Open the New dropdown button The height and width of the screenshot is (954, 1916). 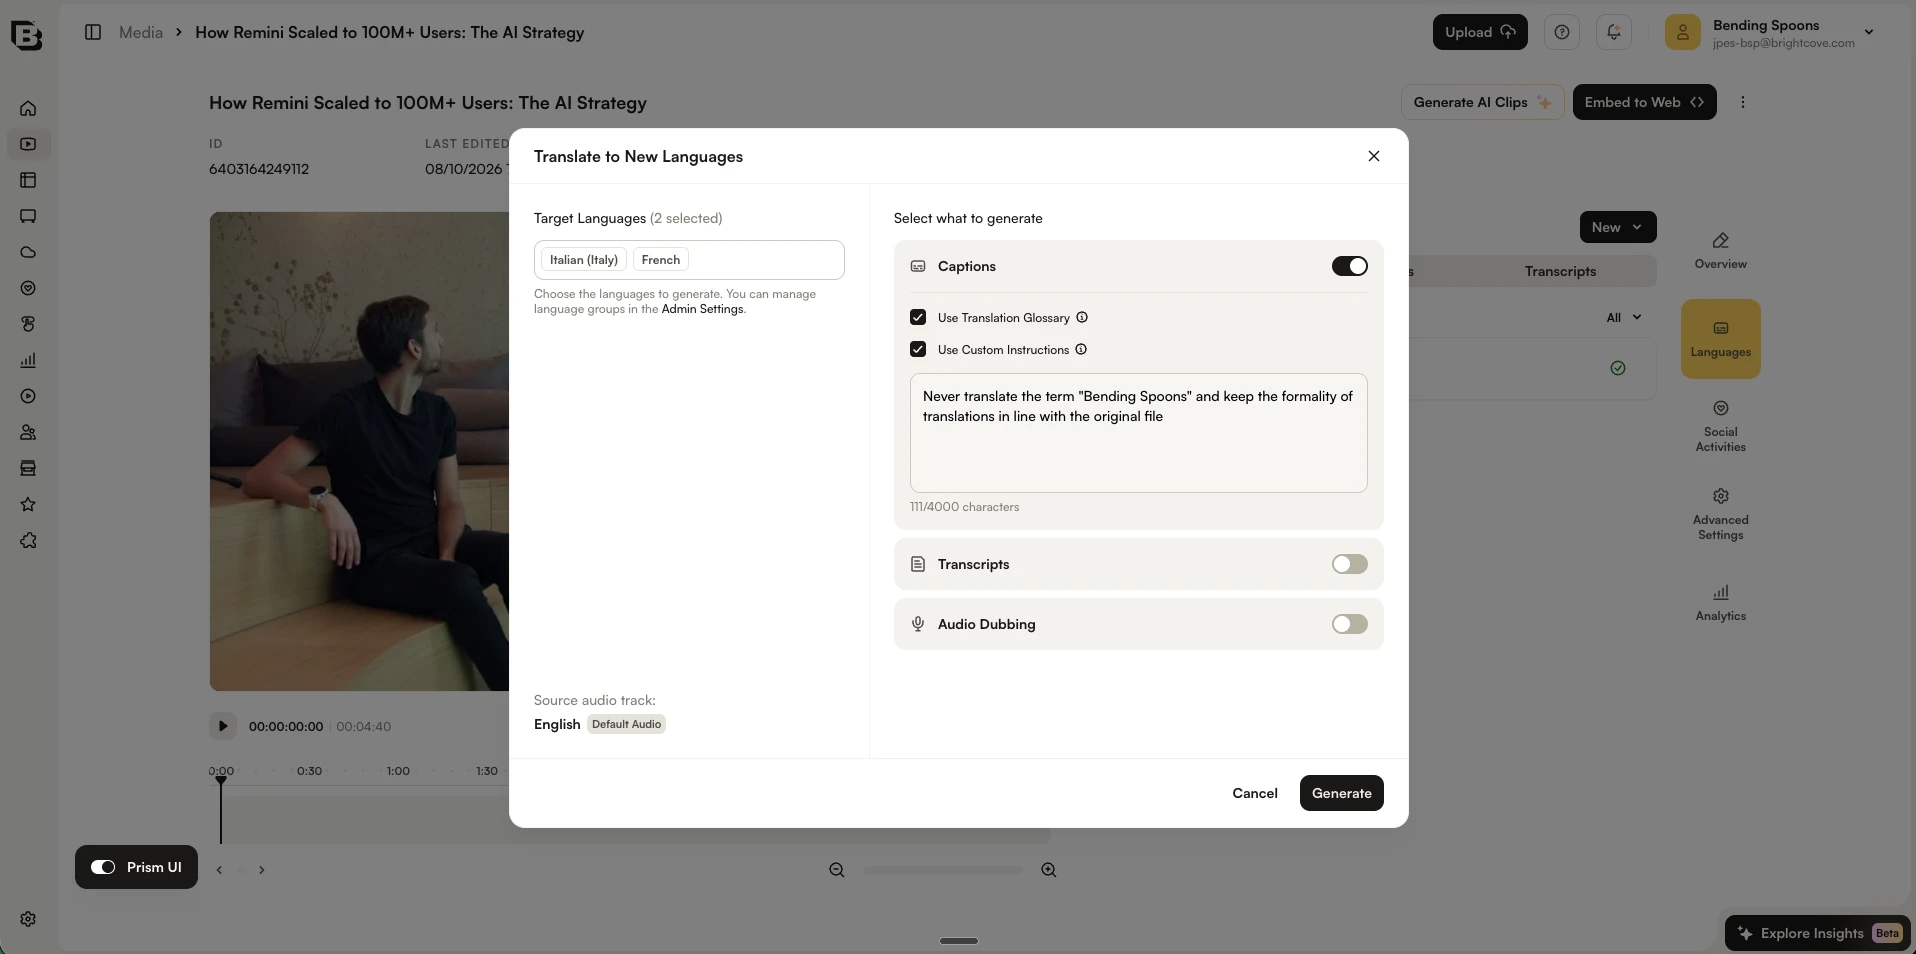click(x=1618, y=227)
